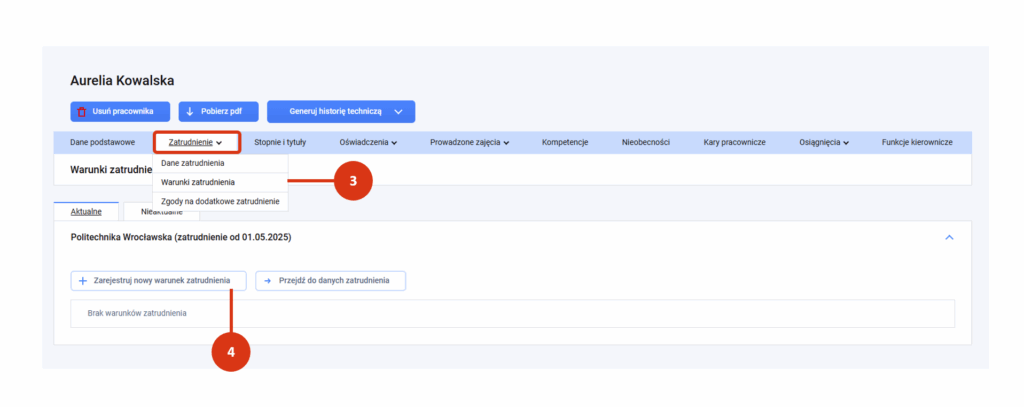Click the Pobierz pdf button
The height and width of the screenshot is (407, 1024).
(x=219, y=112)
